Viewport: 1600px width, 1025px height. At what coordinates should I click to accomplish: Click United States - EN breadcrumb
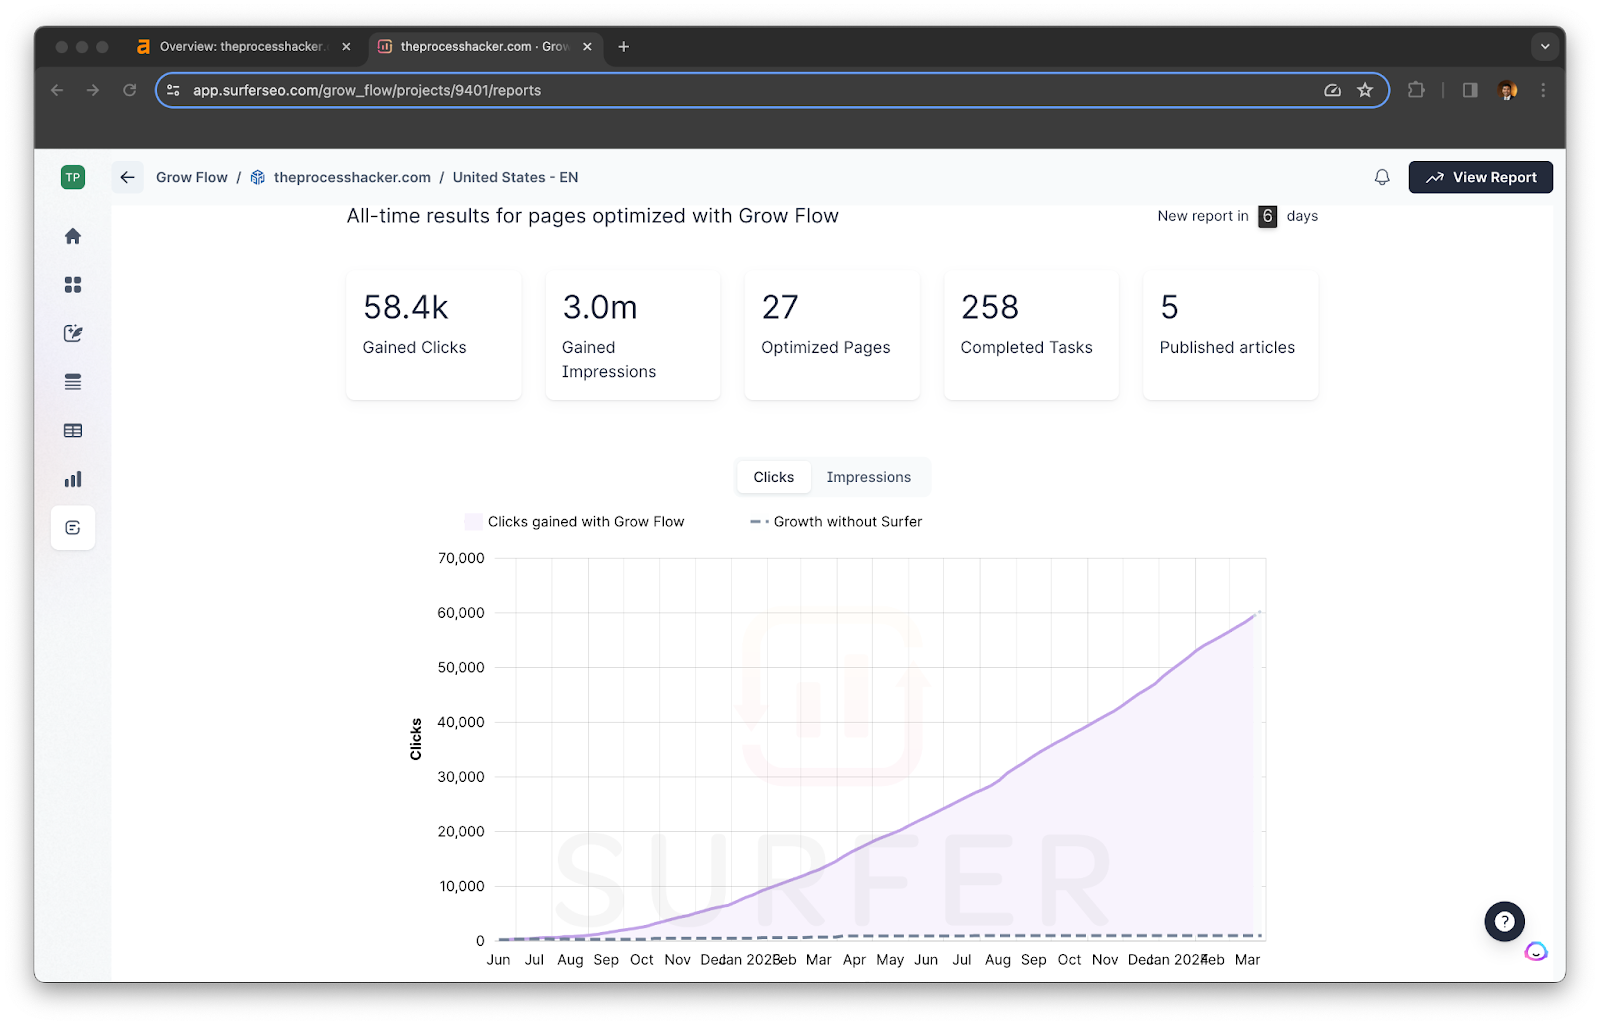coord(515,177)
